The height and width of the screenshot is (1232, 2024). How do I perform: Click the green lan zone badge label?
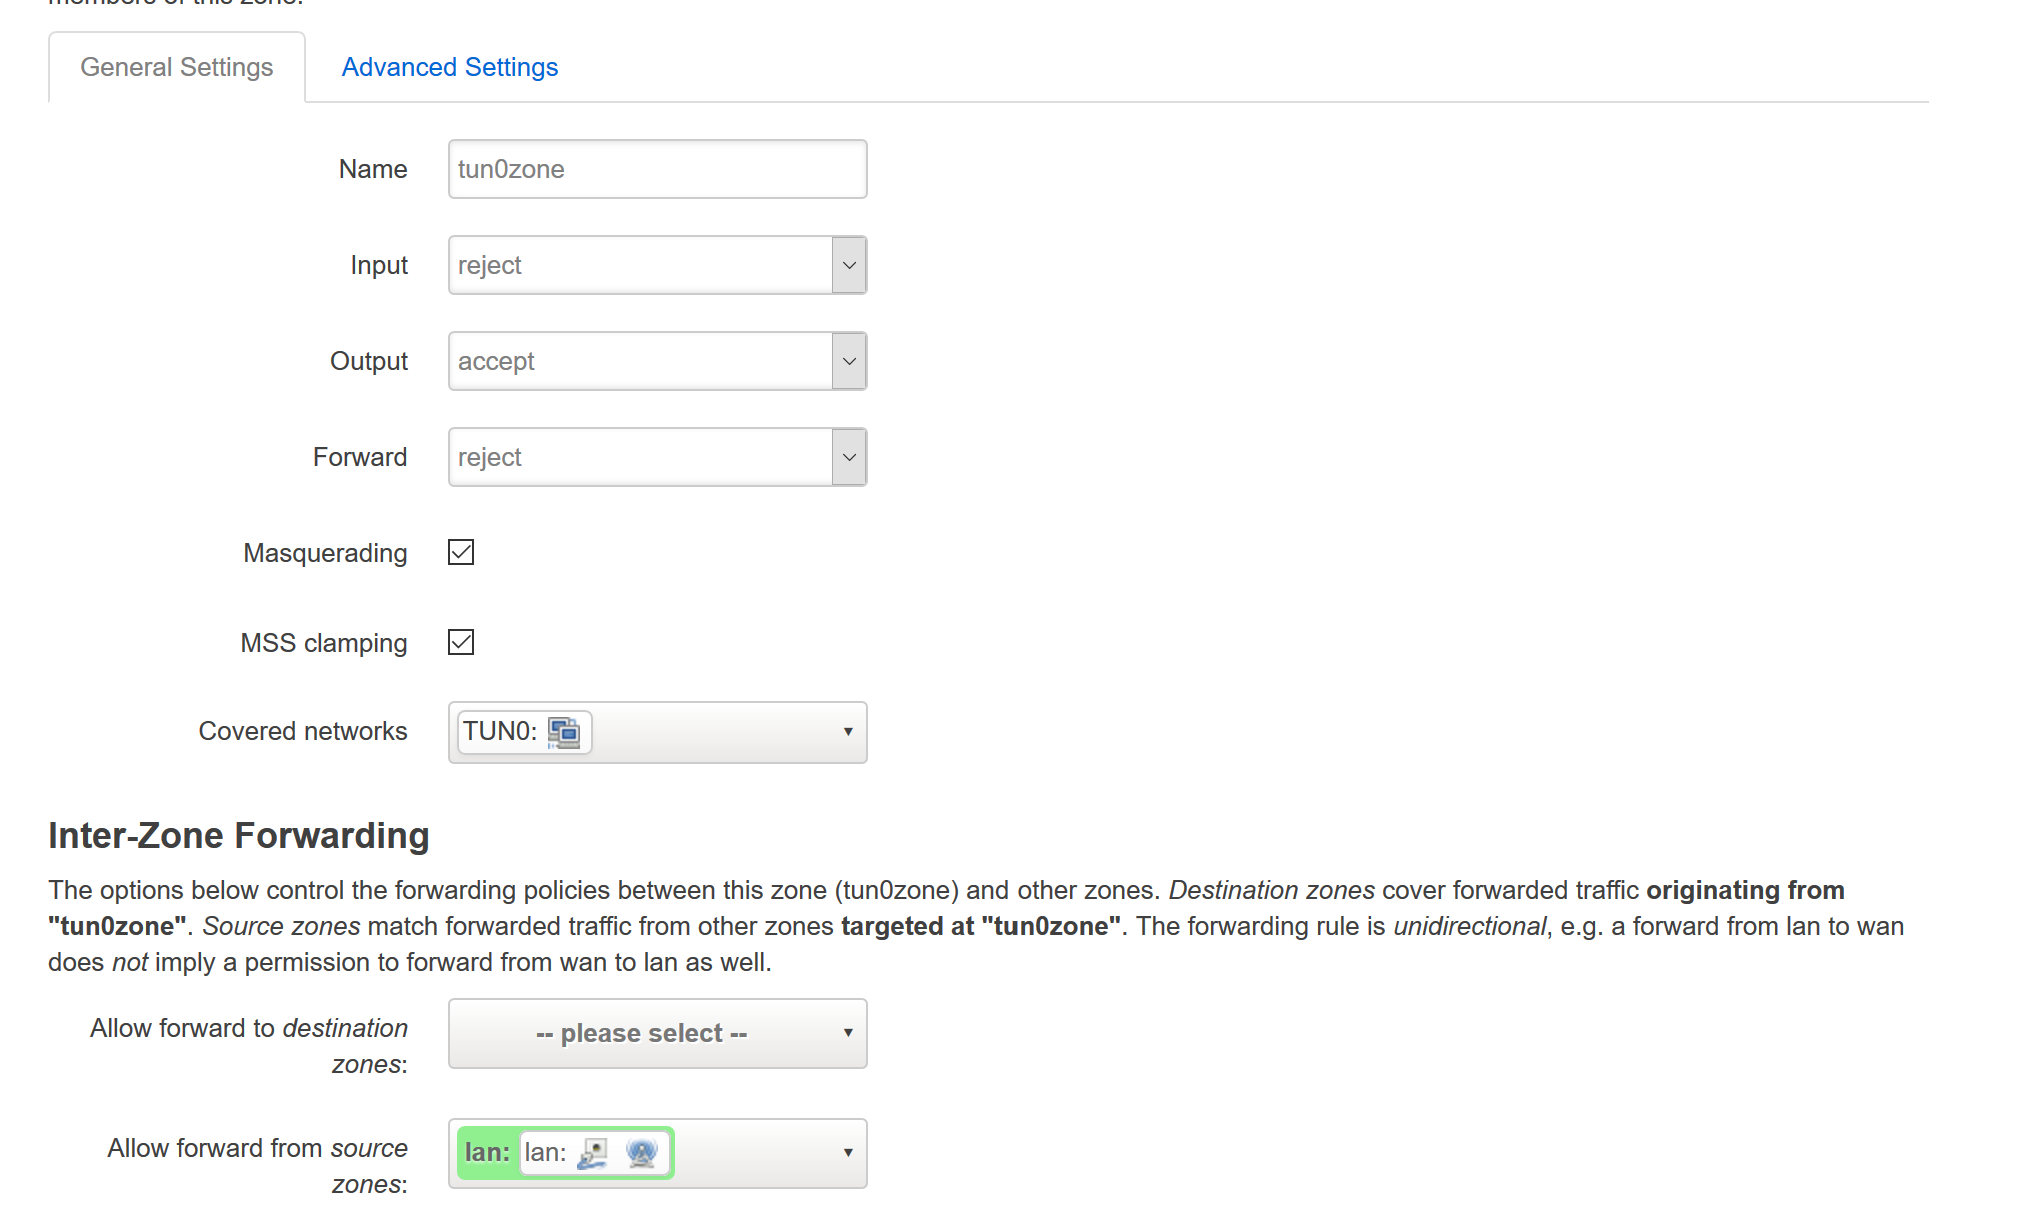487,1153
